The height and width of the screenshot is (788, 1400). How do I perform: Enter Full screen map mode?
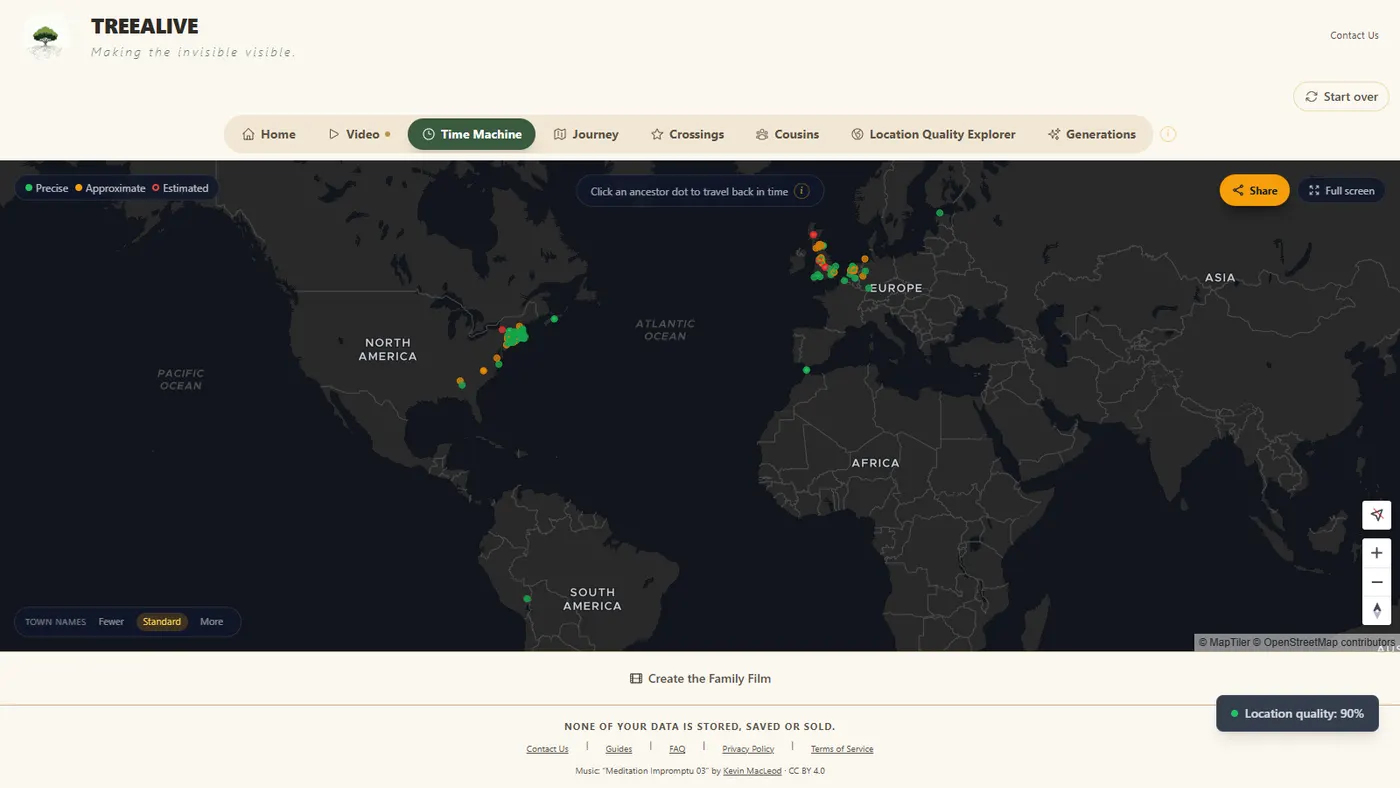pyautogui.click(x=1341, y=190)
